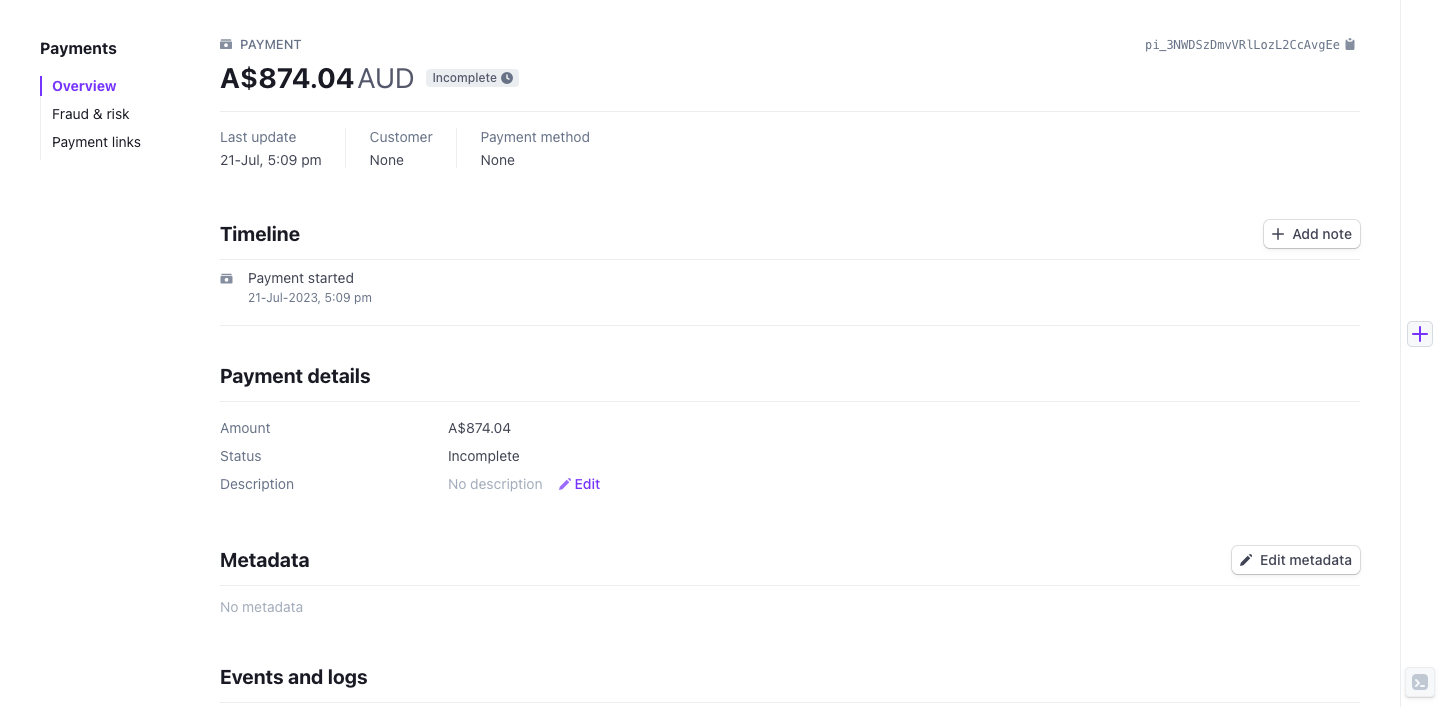Click the pencil icon in Edit metadata
Image resolution: width=1440 pixels, height=707 pixels.
(1246, 560)
